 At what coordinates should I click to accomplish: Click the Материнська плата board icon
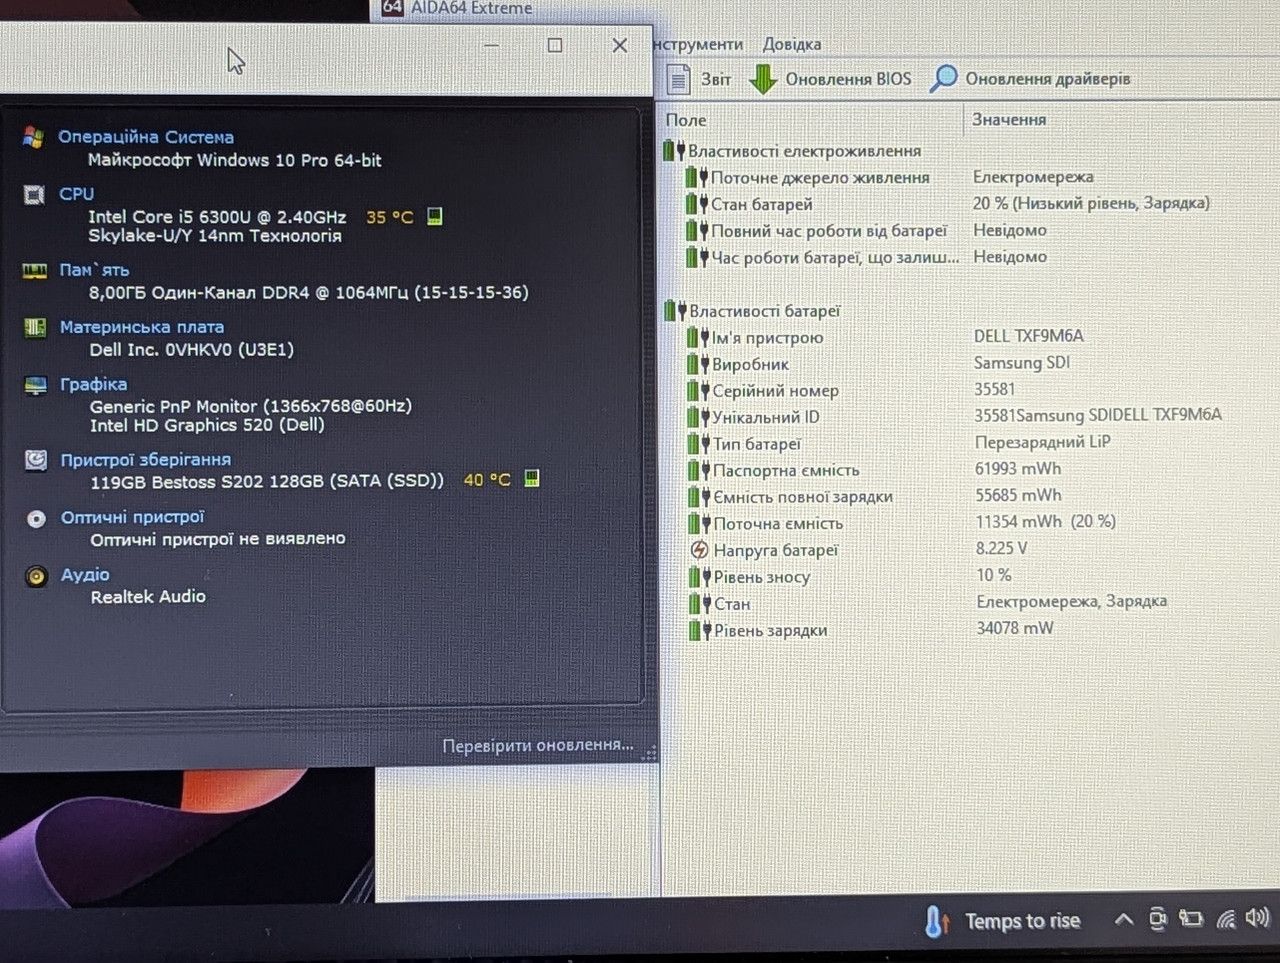[35, 327]
